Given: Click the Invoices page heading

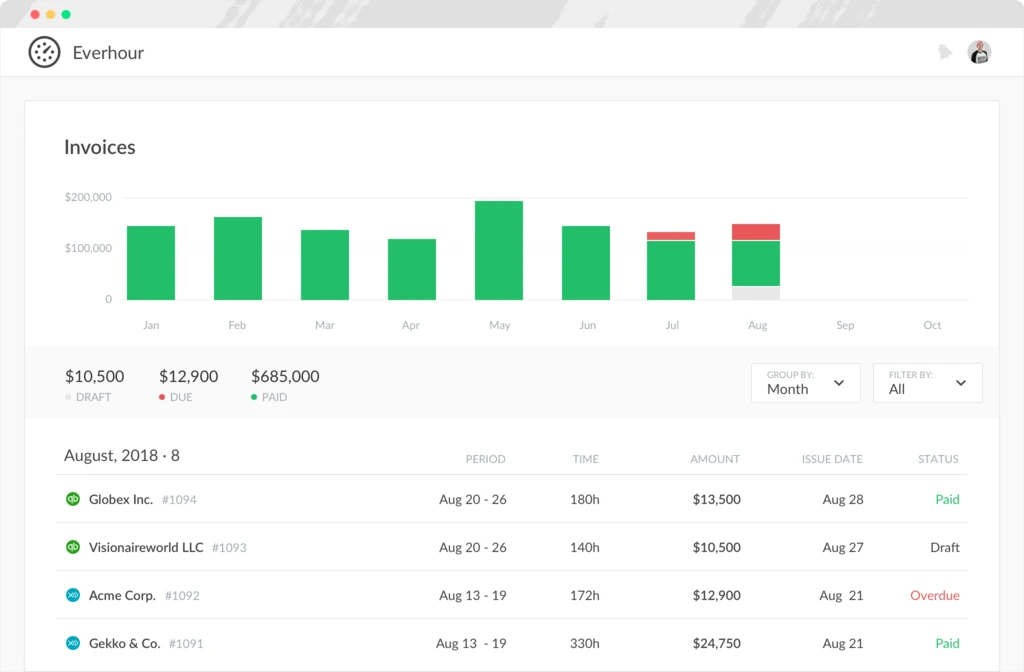Looking at the screenshot, I should coord(99,147).
